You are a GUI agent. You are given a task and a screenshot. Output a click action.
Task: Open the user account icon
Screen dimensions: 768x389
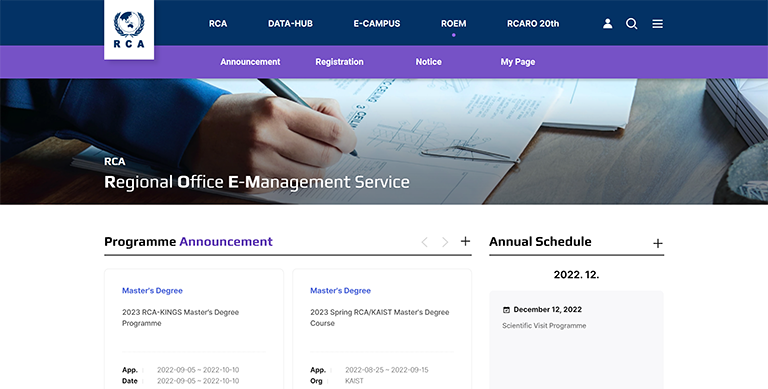pyautogui.click(x=607, y=24)
